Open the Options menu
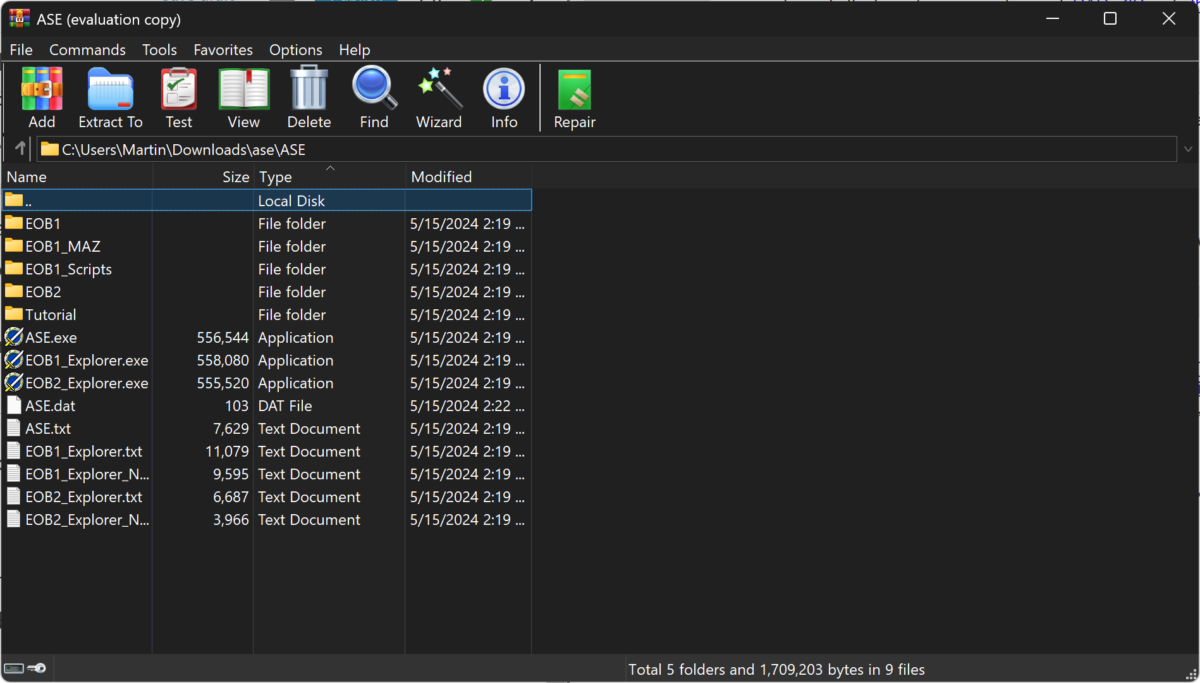The width and height of the screenshot is (1200, 683). 295,49
